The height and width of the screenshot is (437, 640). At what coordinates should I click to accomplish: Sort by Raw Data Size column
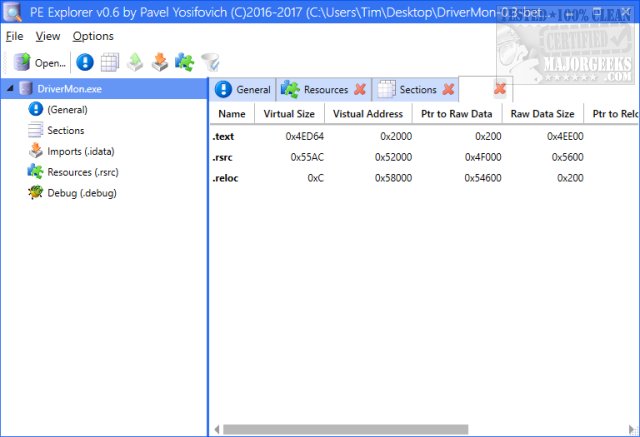click(542, 114)
